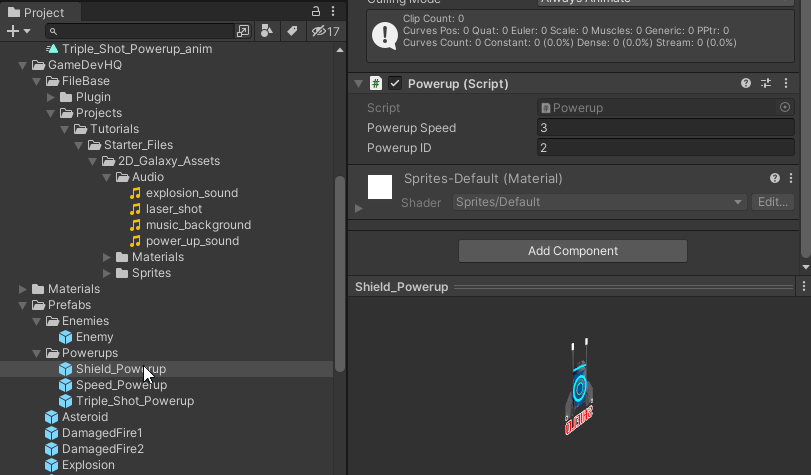Open Powerup script component options menu
Screen dimensions: 811x475
coord(786,83)
